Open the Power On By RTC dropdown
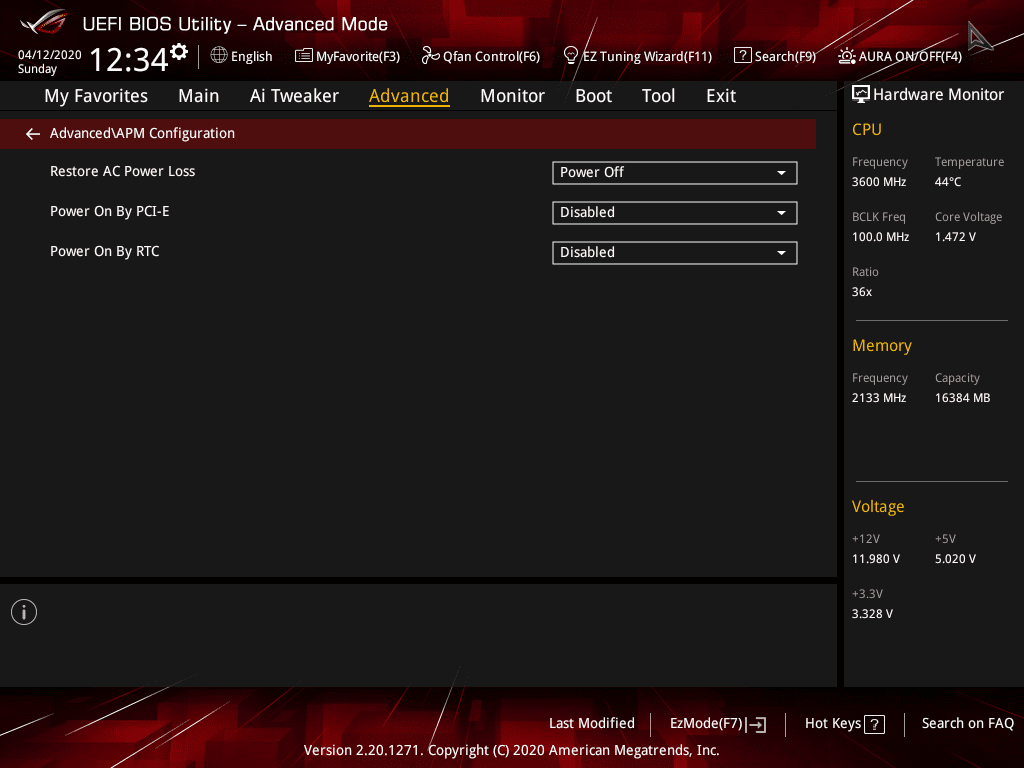This screenshot has height=768, width=1024. coord(675,253)
